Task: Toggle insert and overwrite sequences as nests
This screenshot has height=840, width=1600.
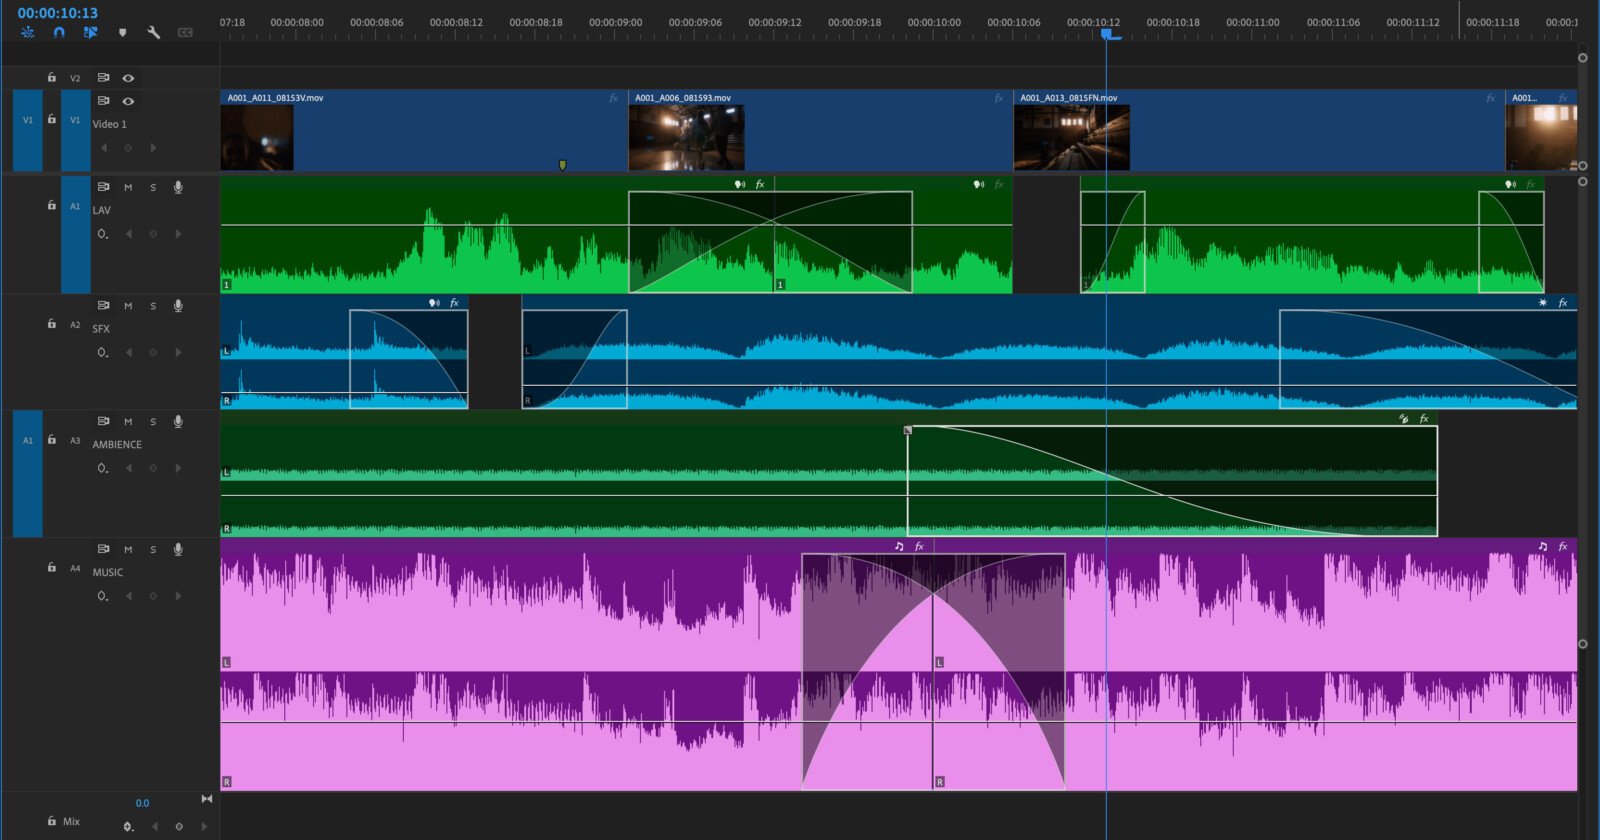Action: 28,32
